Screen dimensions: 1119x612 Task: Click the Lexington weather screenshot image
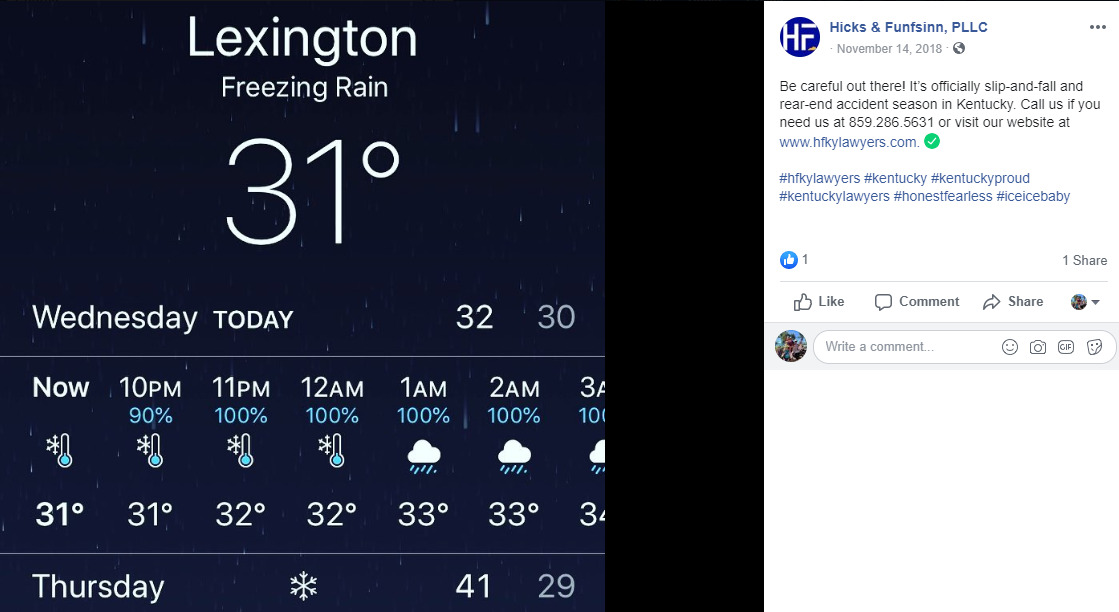302,306
